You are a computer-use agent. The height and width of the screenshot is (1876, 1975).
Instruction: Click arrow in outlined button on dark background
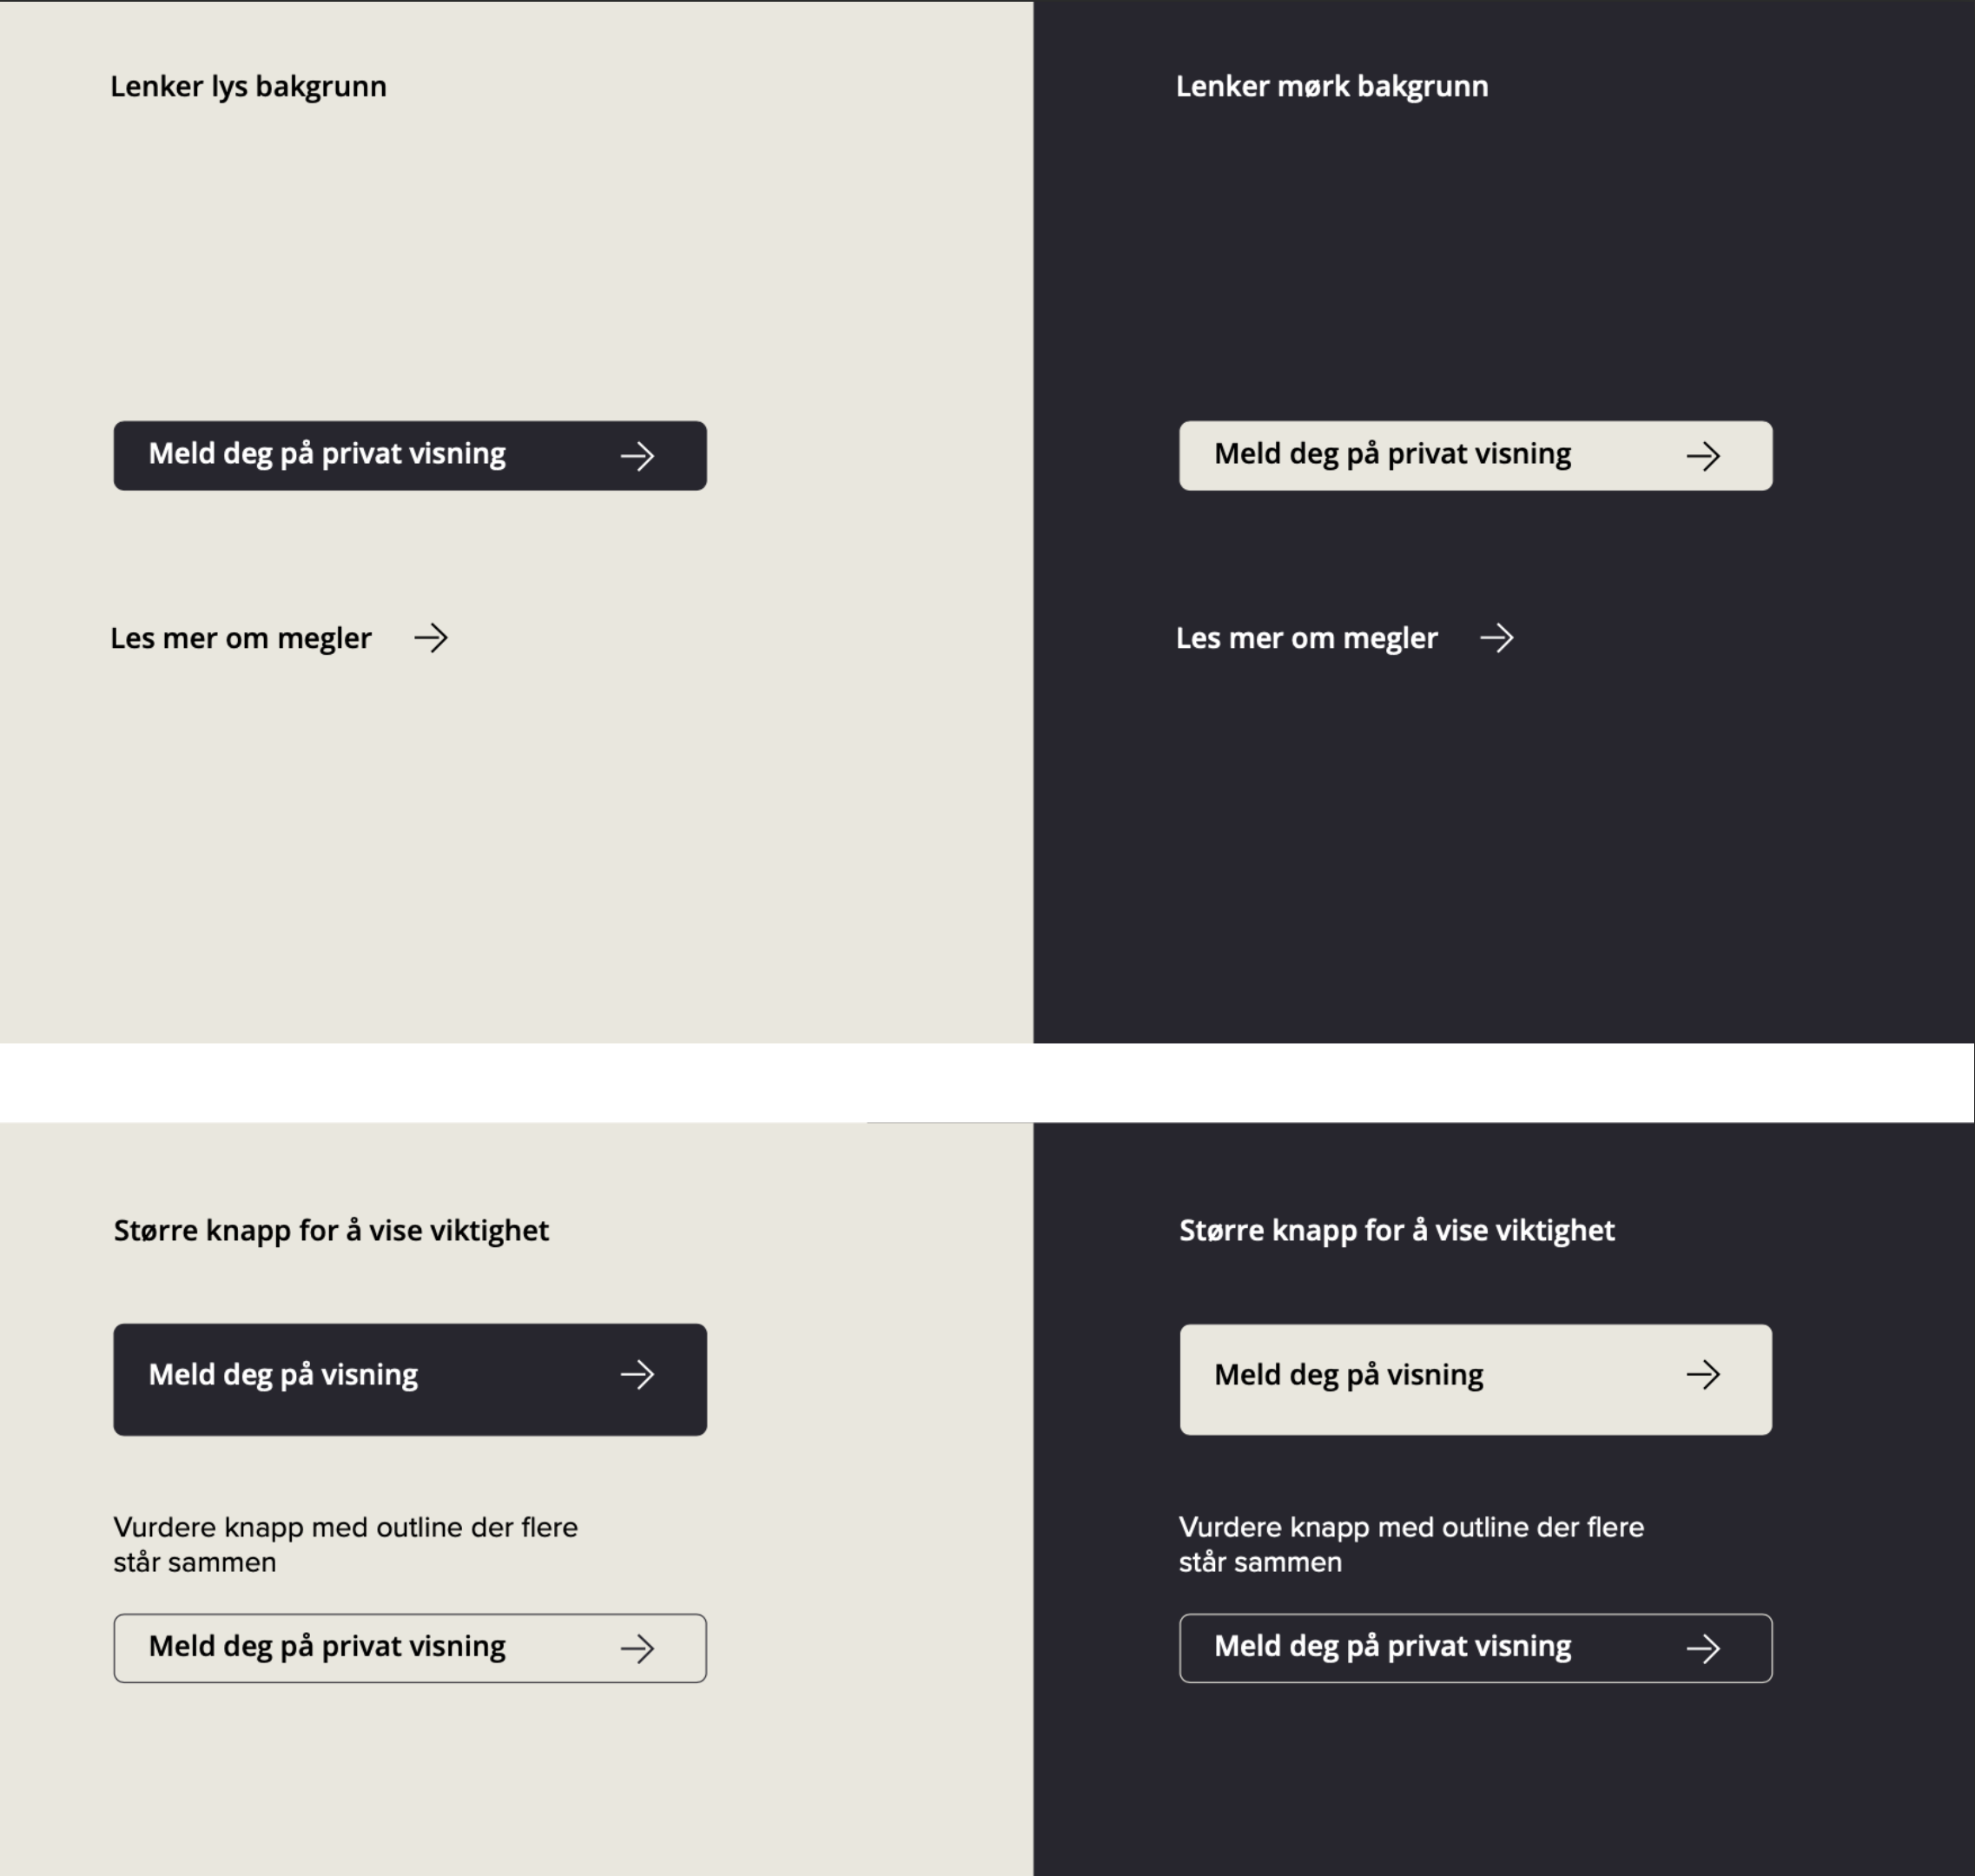pyautogui.click(x=1703, y=1649)
